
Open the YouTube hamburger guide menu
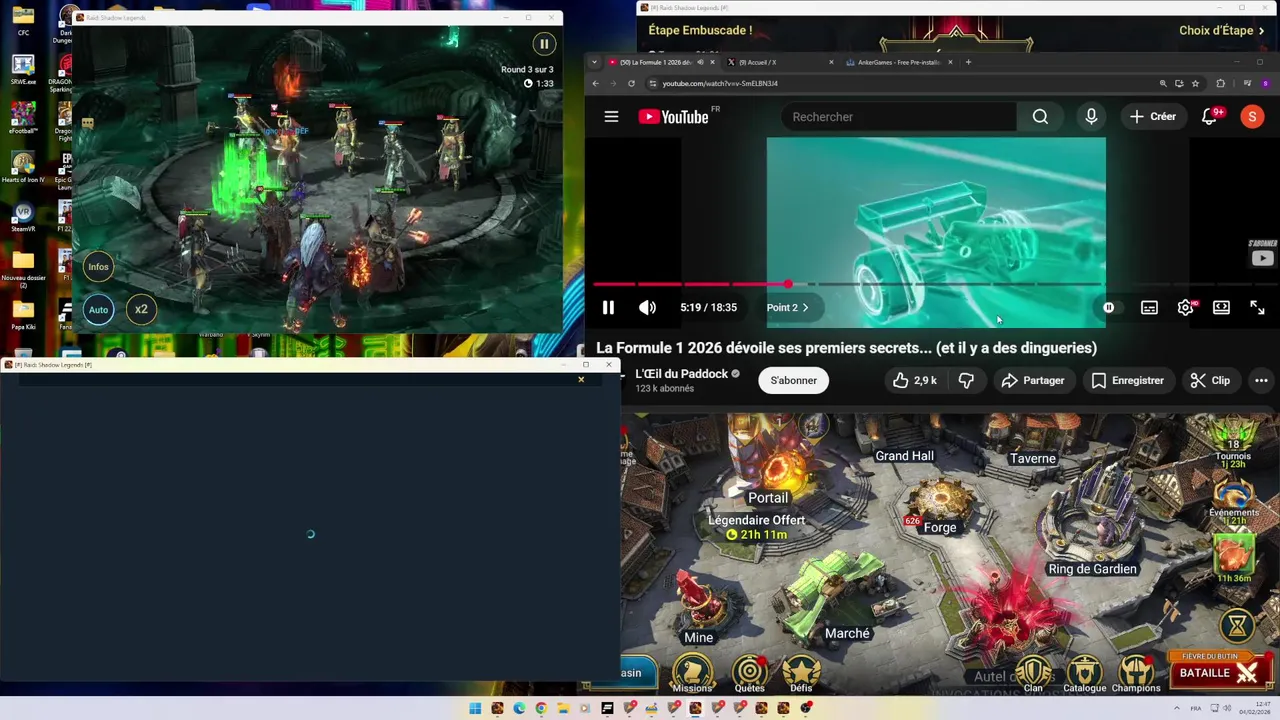click(611, 117)
